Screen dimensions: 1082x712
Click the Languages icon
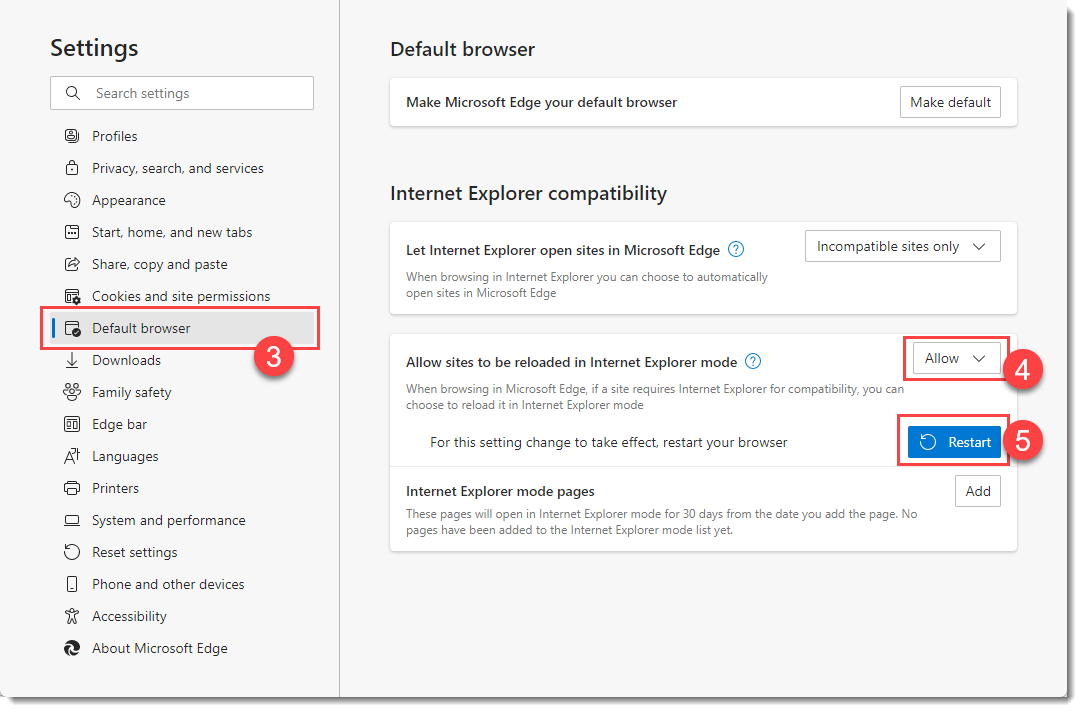(x=72, y=456)
